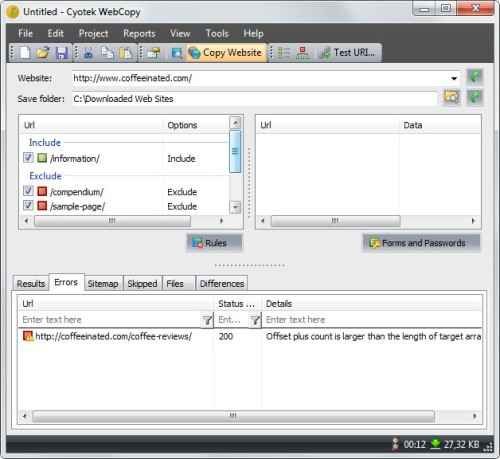
Task: Browse for save folder icon
Action: click(451, 97)
